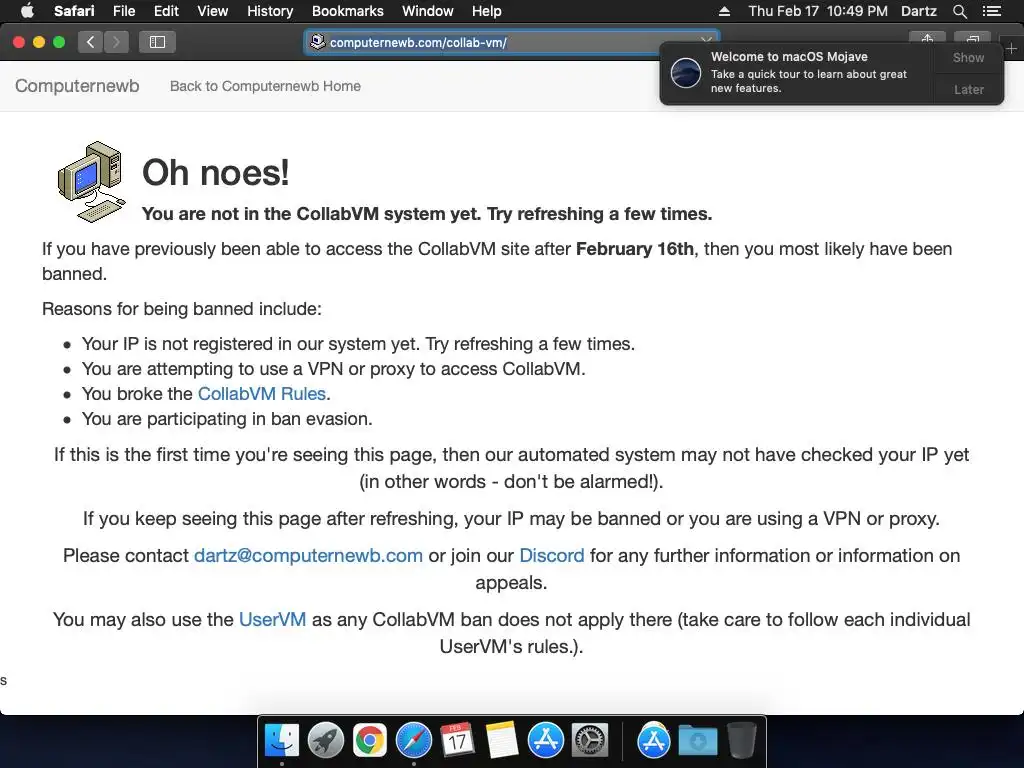Open Finder from the Dock
The height and width of the screenshot is (768, 1024).
[x=282, y=741]
